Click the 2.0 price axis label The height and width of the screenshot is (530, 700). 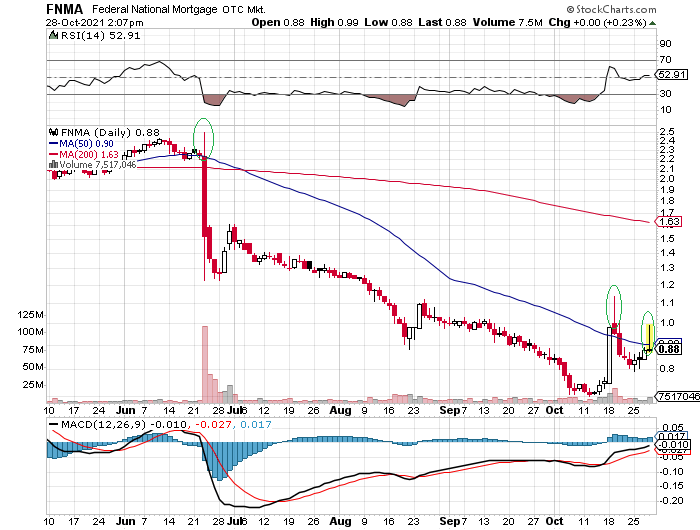(x=667, y=178)
